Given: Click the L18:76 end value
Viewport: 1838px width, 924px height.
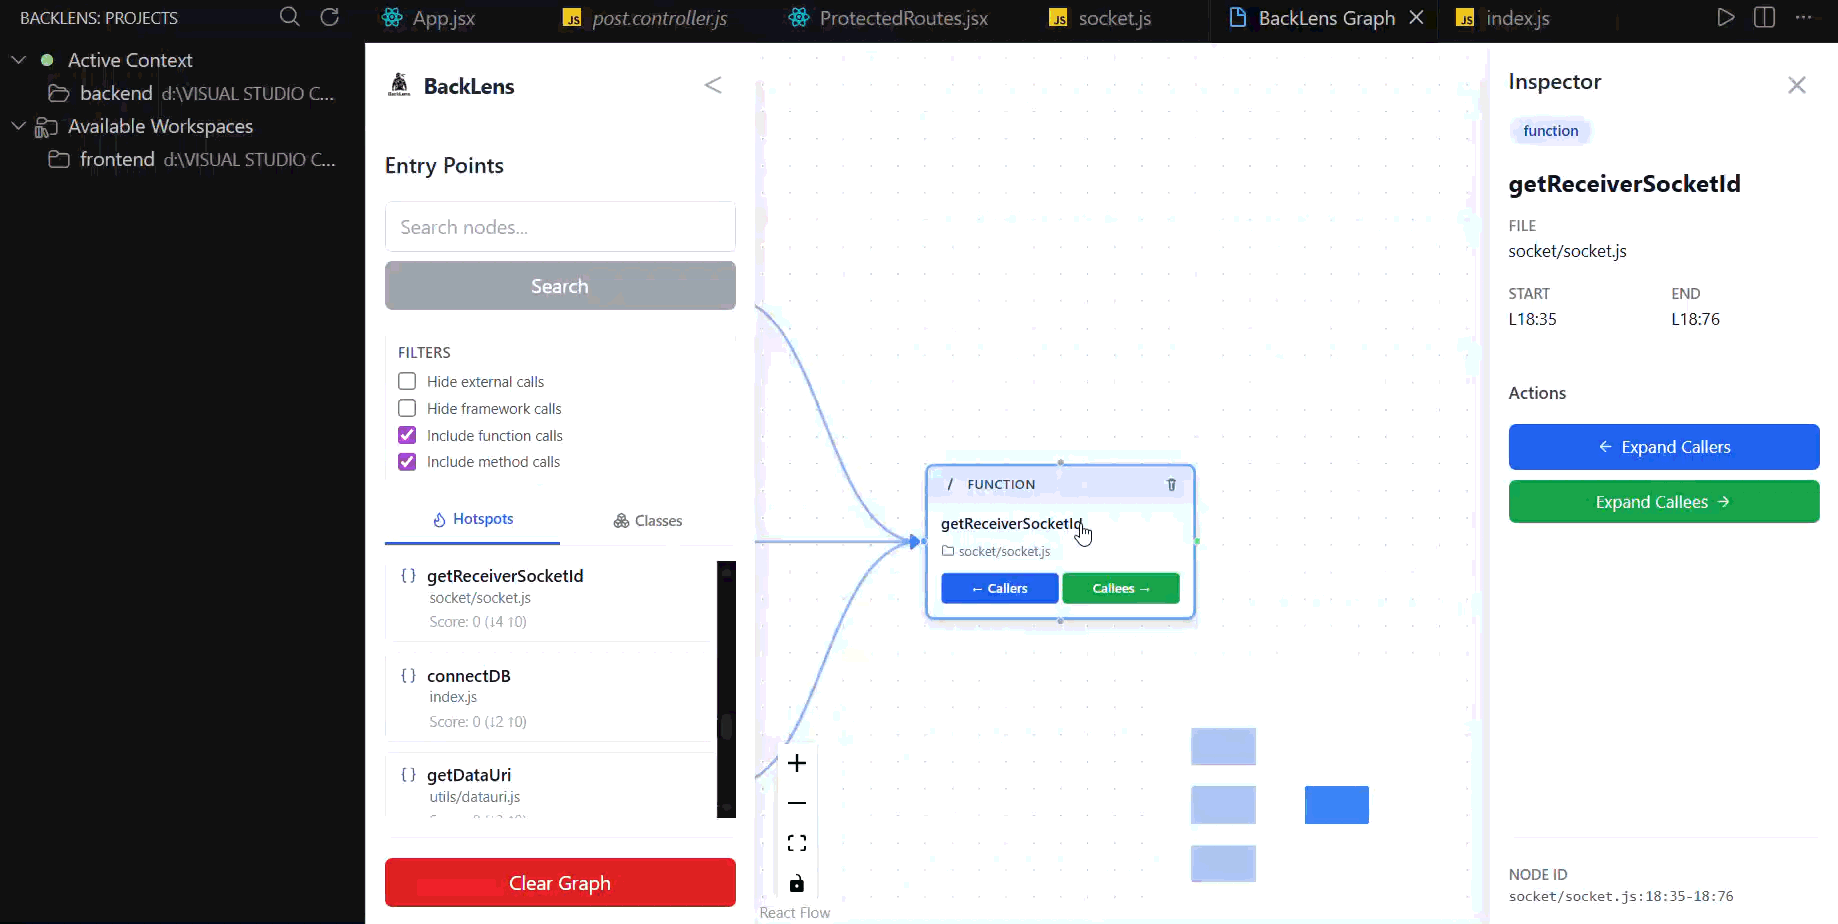Looking at the screenshot, I should pos(1695,319).
